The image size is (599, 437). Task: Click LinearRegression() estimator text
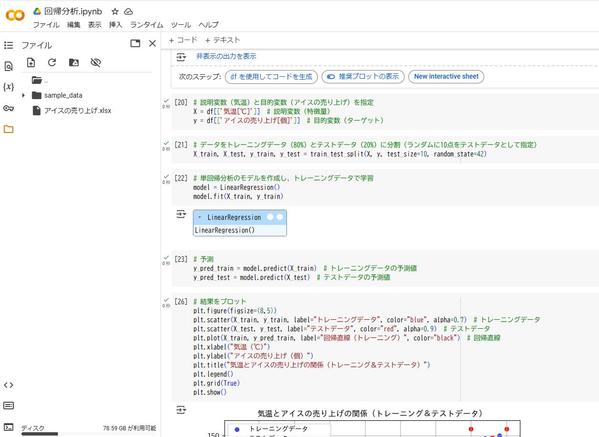225,230
